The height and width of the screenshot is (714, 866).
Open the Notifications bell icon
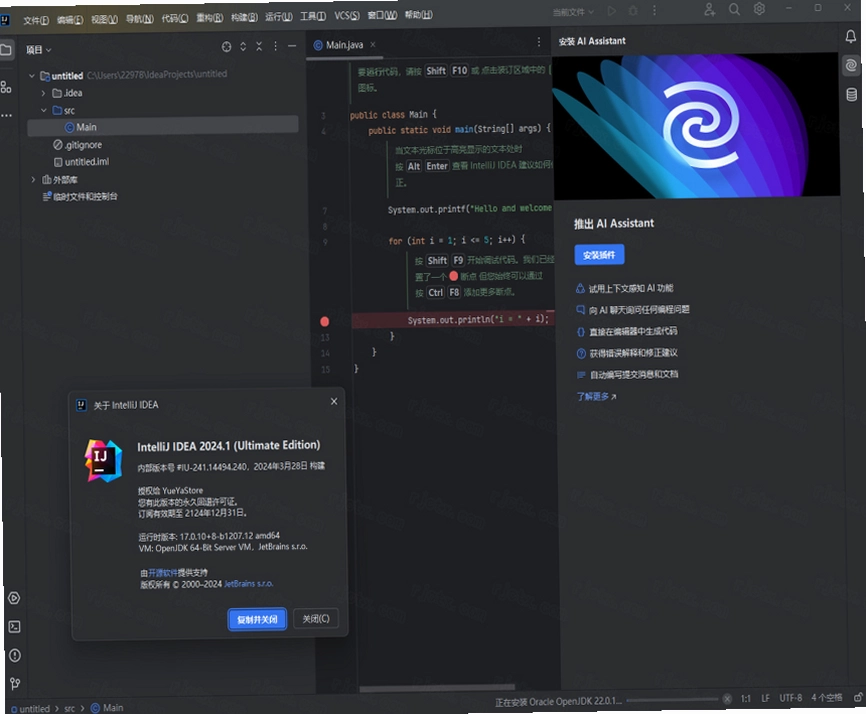851,36
